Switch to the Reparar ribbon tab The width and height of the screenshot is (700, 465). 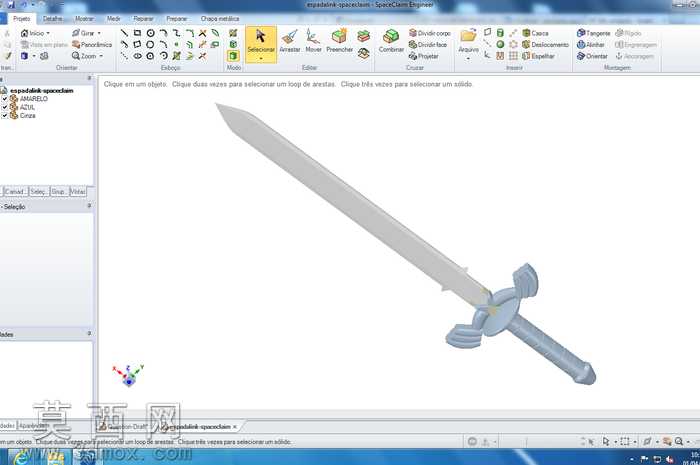click(143, 19)
